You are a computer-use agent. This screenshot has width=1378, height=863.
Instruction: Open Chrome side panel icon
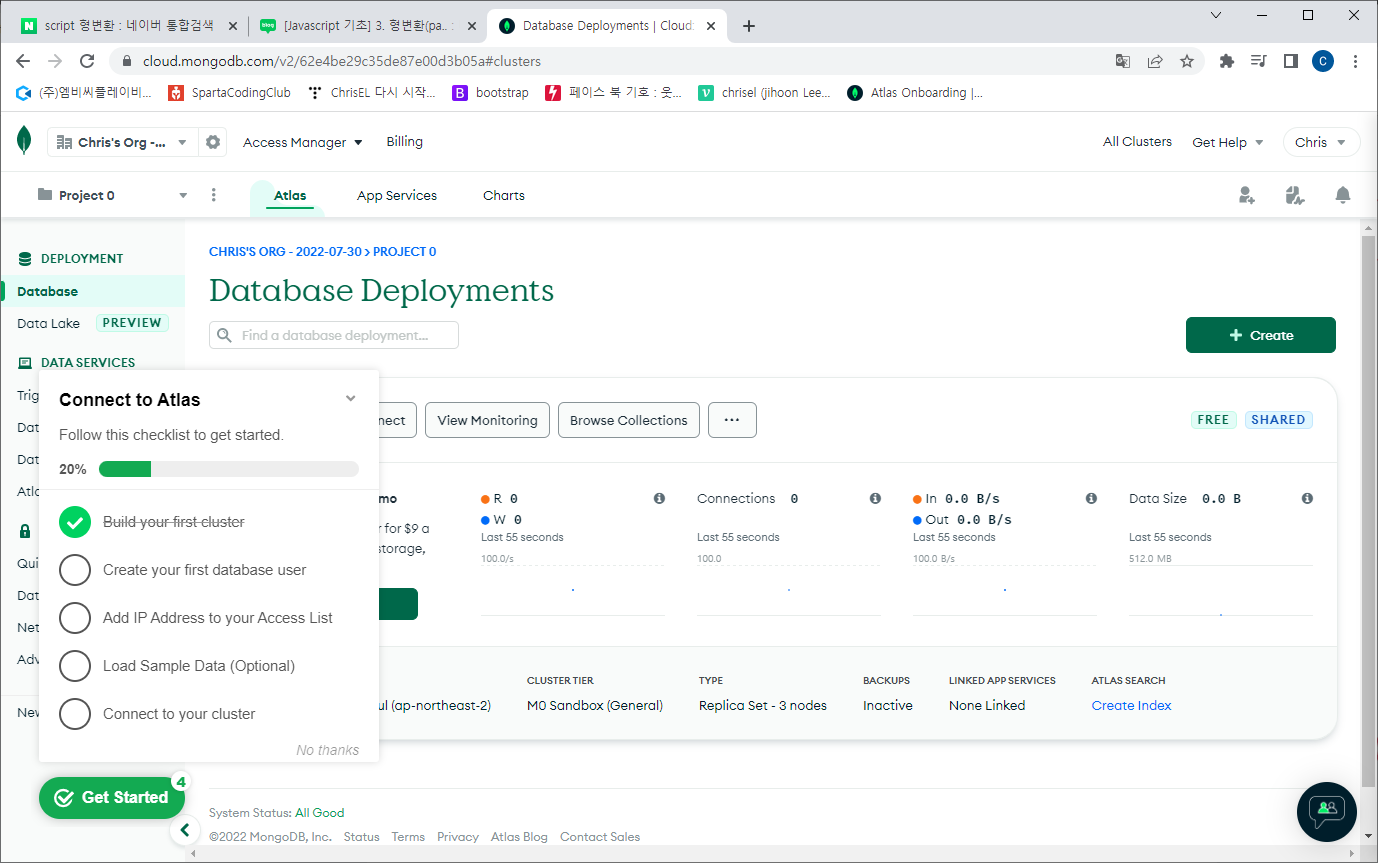click(x=1291, y=61)
